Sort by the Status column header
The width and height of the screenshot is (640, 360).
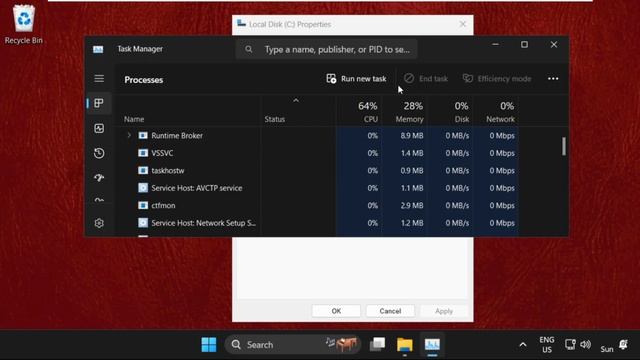[275, 119]
